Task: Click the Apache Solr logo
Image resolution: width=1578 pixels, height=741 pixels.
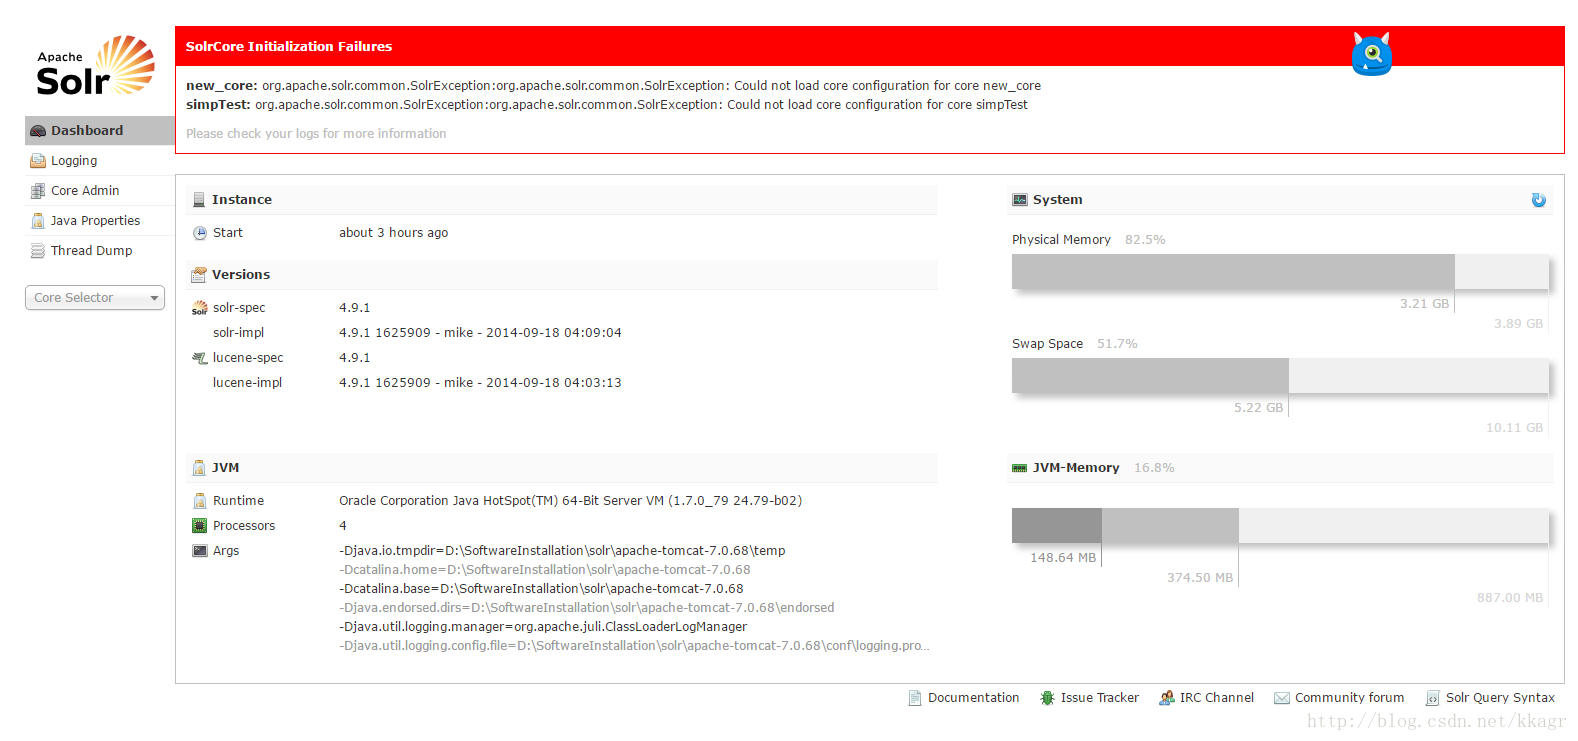Action: [96, 66]
